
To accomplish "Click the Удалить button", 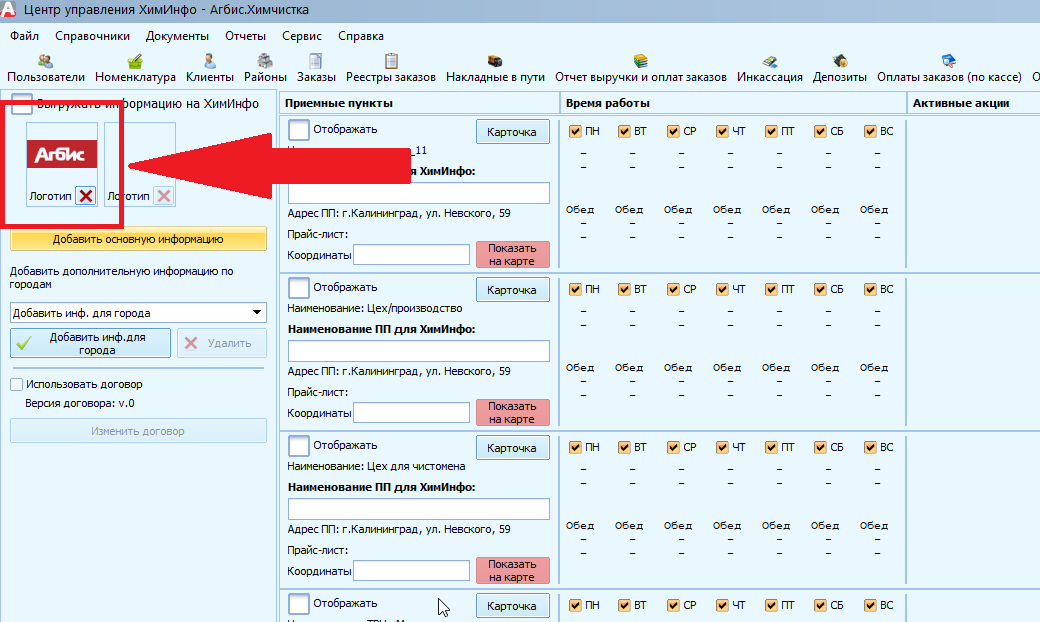I will coord(222,343).
